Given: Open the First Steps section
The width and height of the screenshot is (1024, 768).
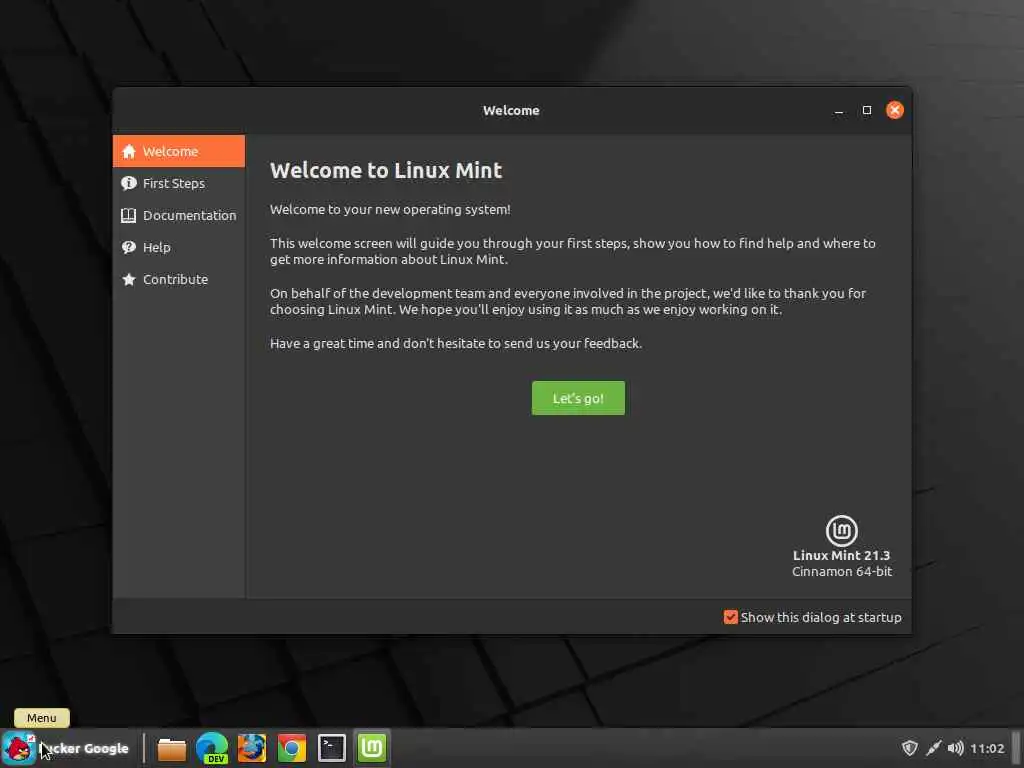Looking at the screenshot, I should (x=179, y=184).
